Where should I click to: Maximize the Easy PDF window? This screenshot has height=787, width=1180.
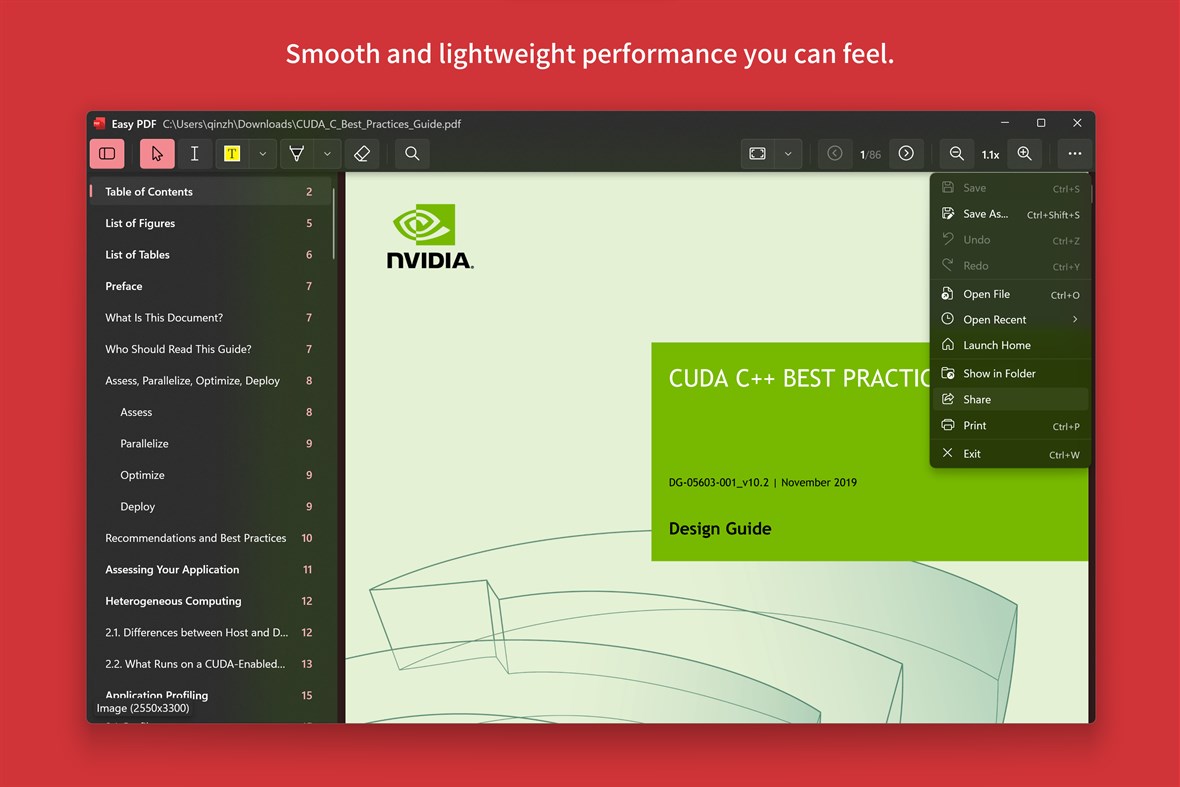(x=1041, y=123)
